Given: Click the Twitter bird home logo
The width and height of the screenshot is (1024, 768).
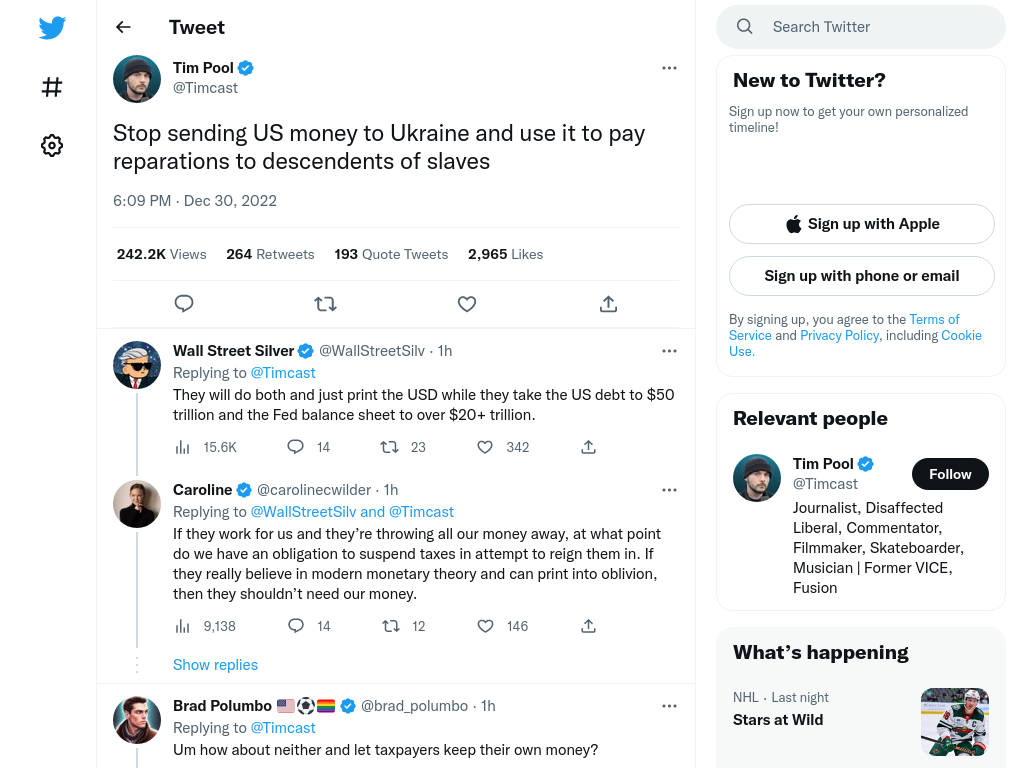Looking at the screenshot, I should pyautogui.click(x=52, y=27).
